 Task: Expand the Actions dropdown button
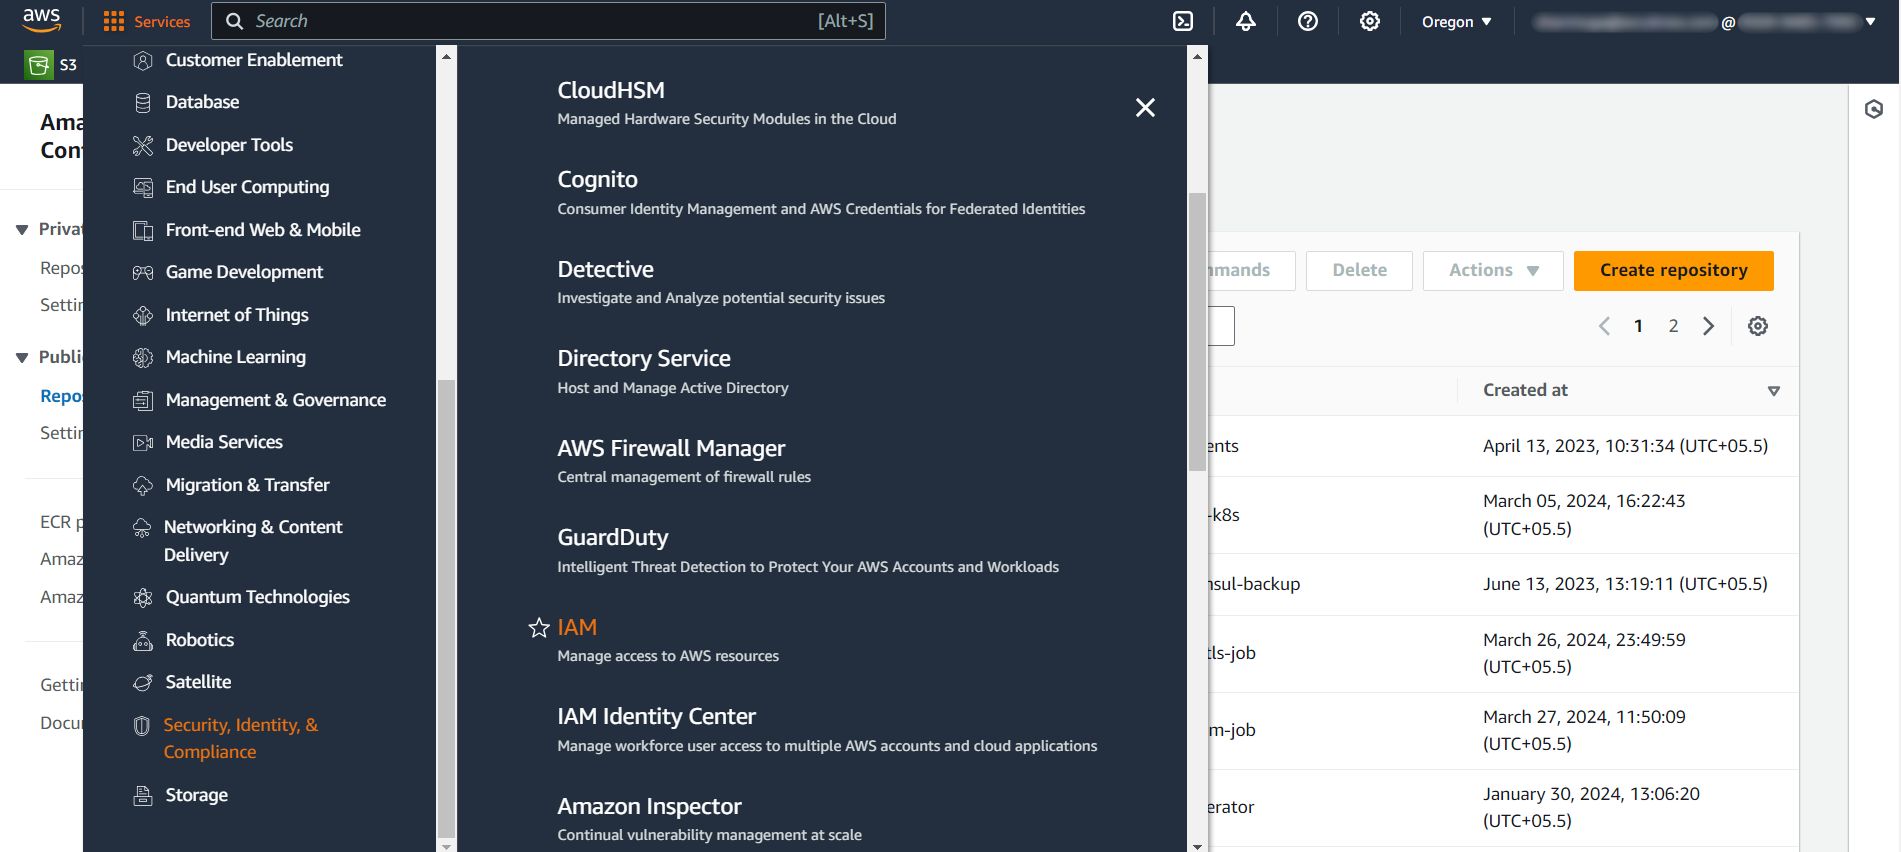[x=1493, y=270]
